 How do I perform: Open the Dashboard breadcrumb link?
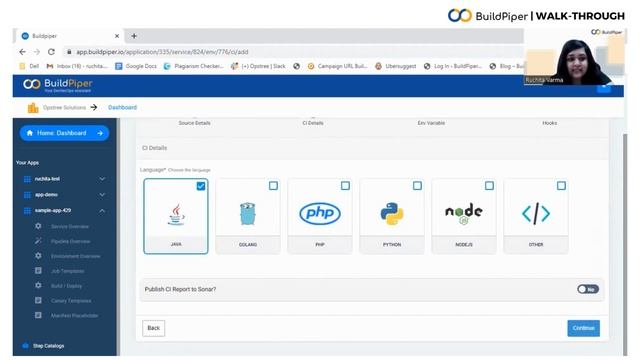tap(122, 107)
